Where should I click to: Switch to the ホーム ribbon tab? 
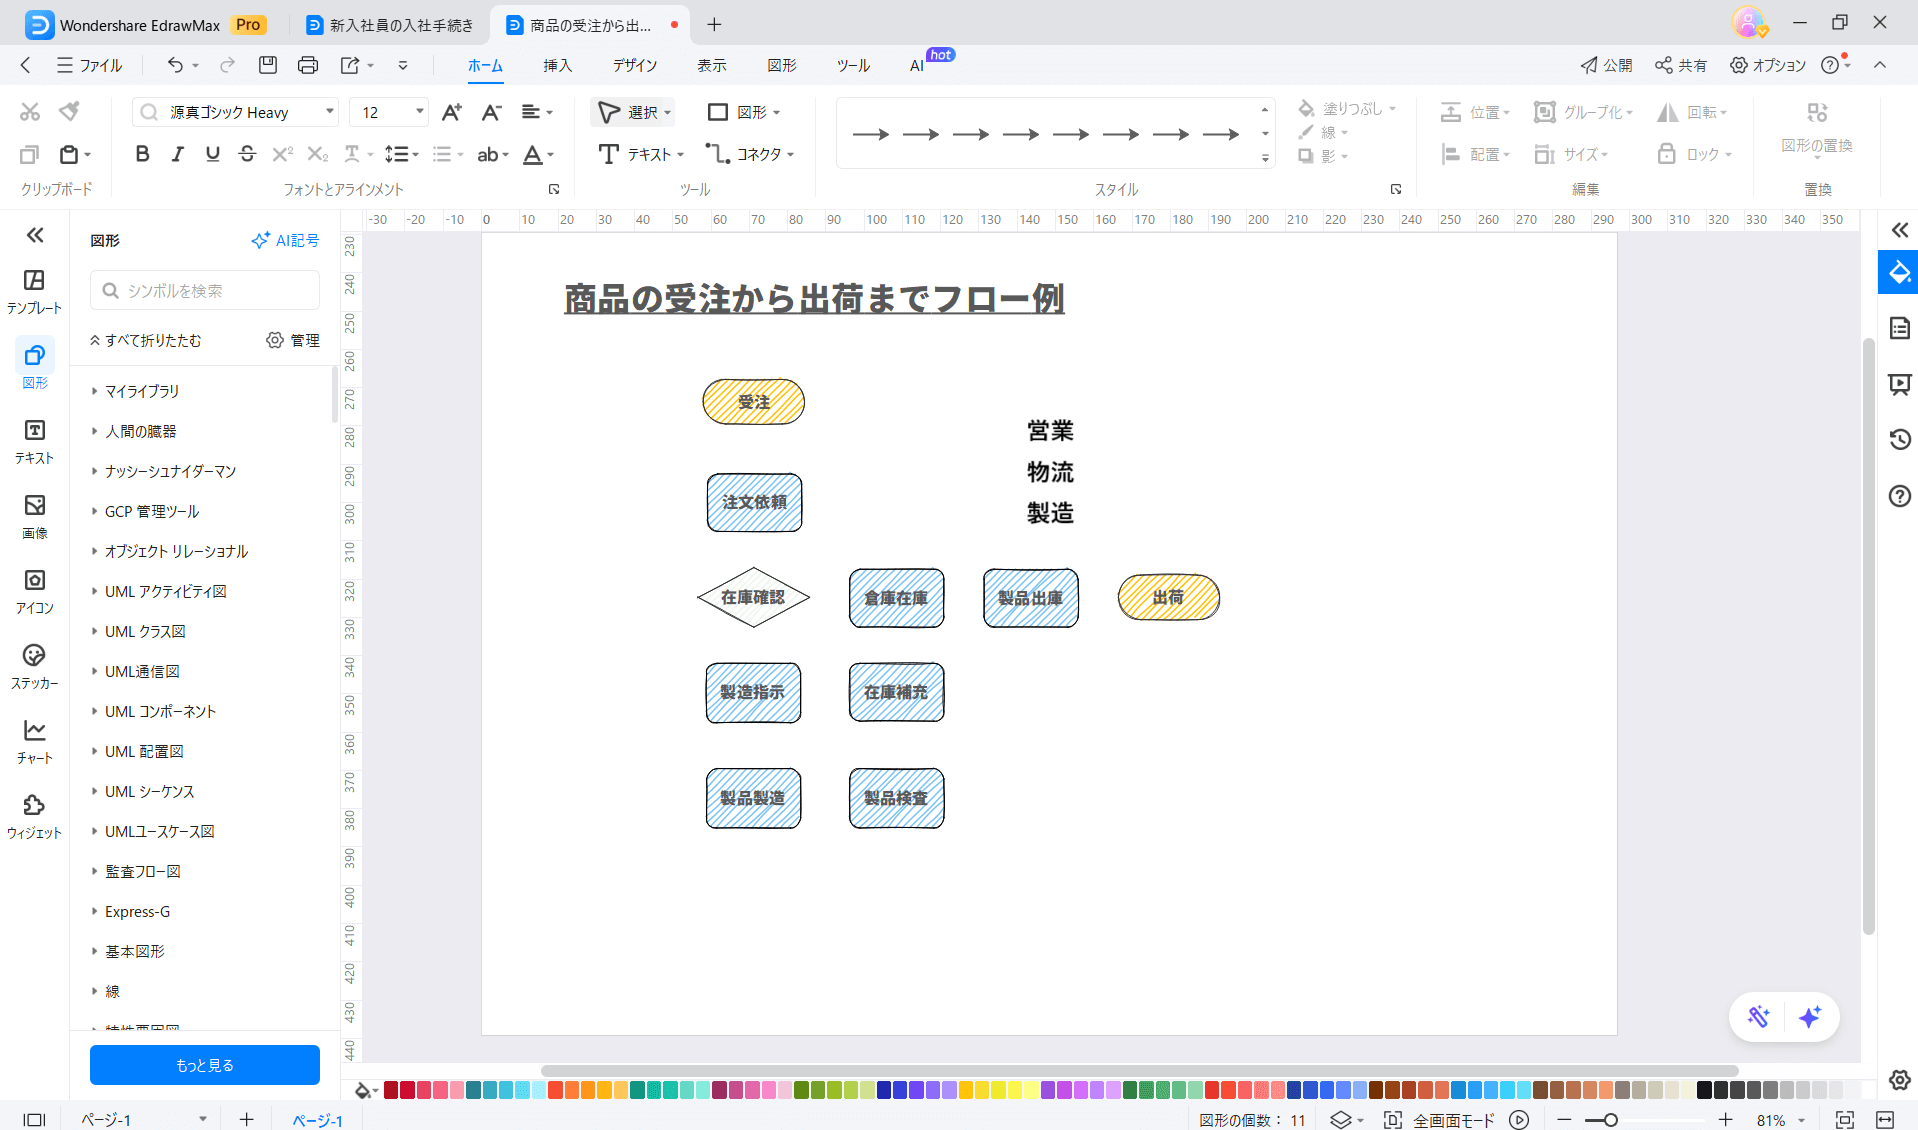coord(485,66)
